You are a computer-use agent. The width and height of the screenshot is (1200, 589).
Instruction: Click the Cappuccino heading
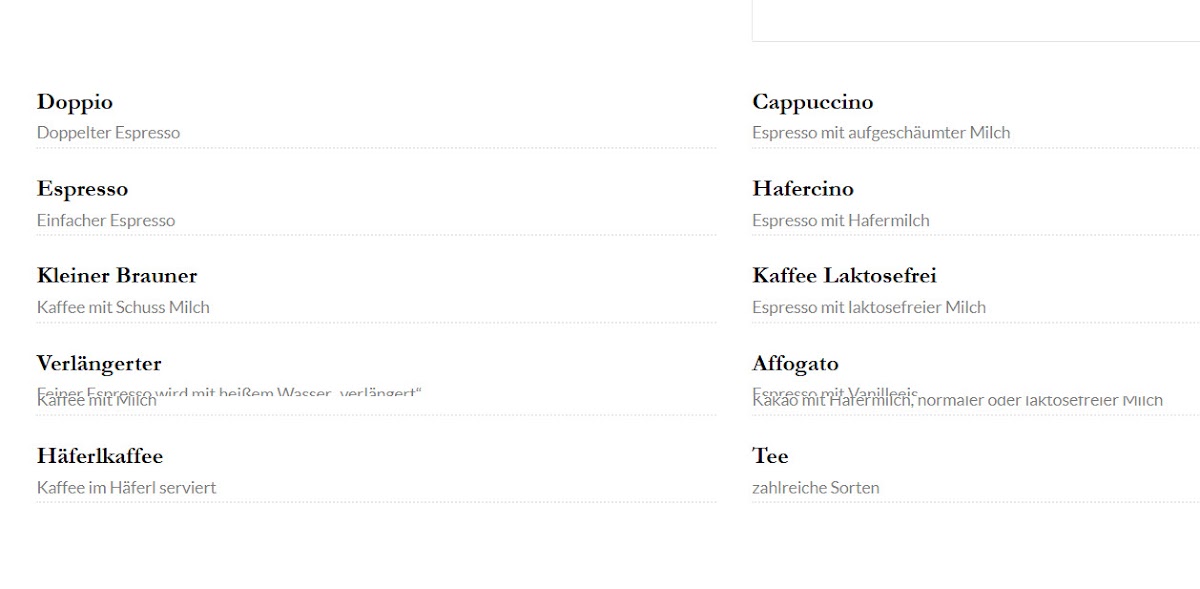(812, 102)
